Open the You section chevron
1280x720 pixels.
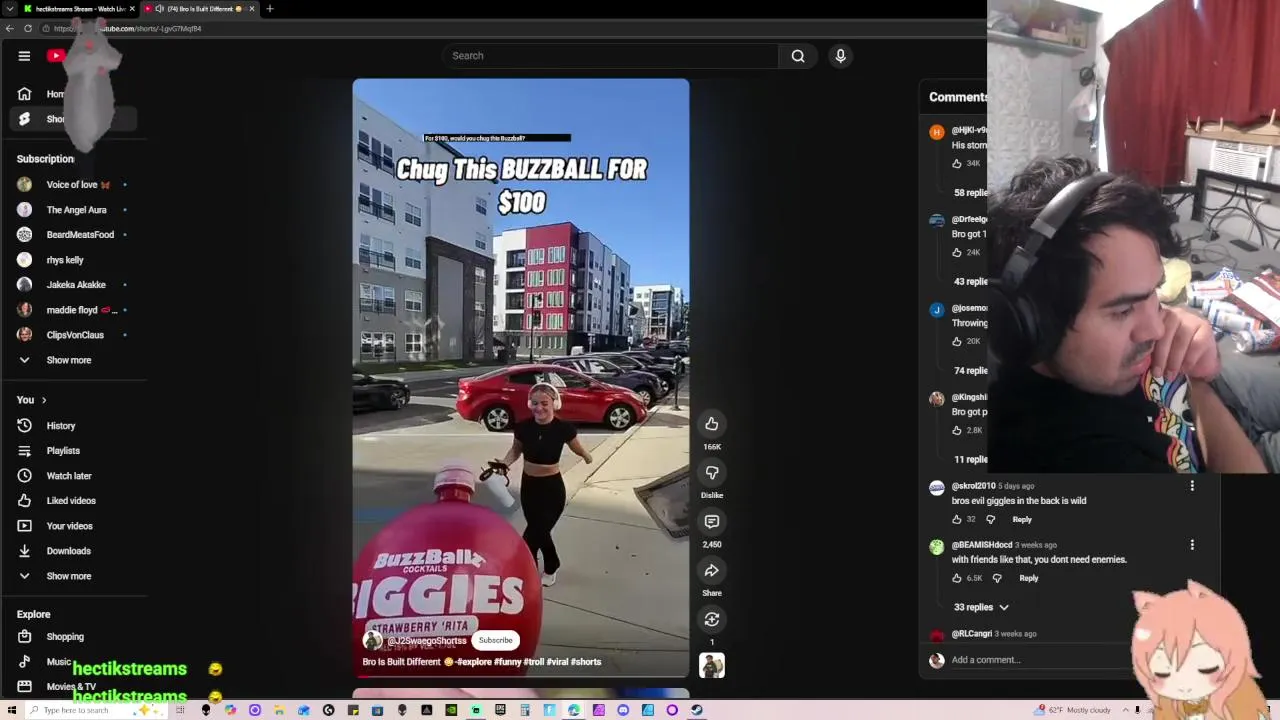pos(43,400)
